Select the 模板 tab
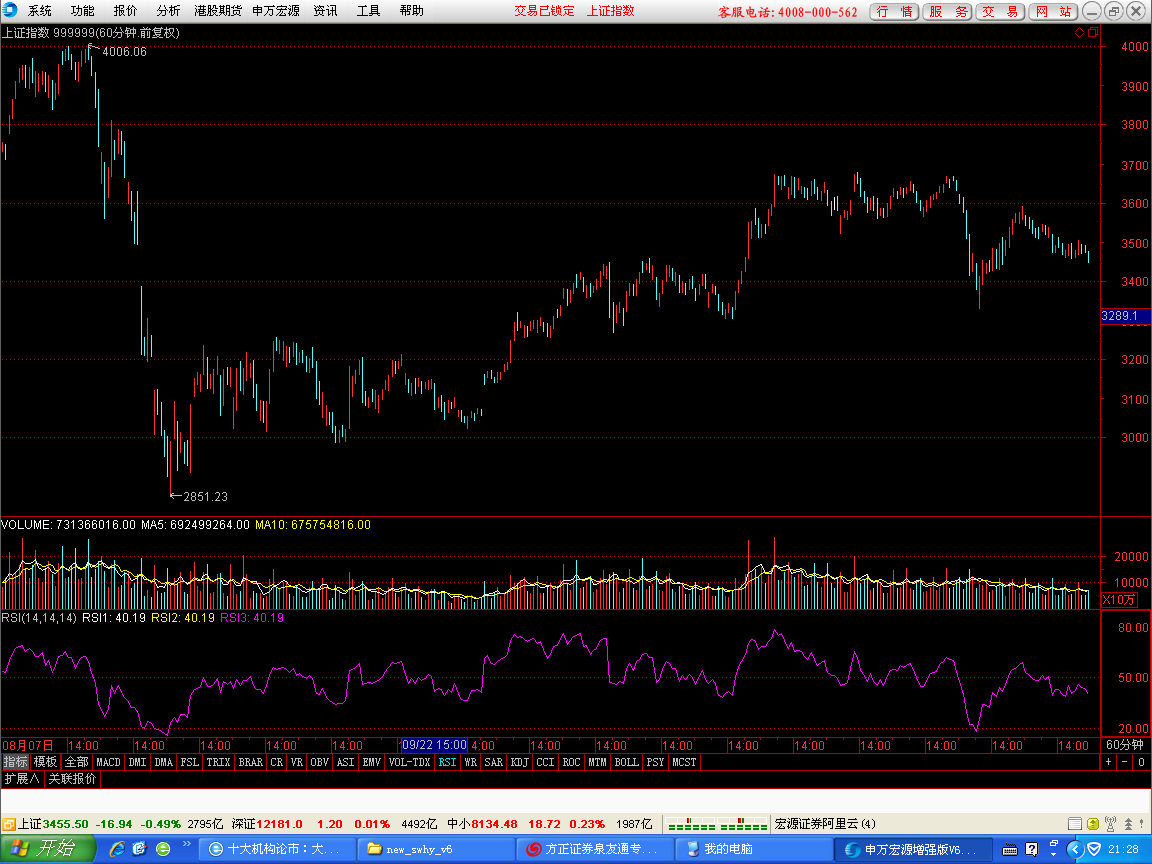The width and height of the screenshot is (1152, 864). point(46,762)
